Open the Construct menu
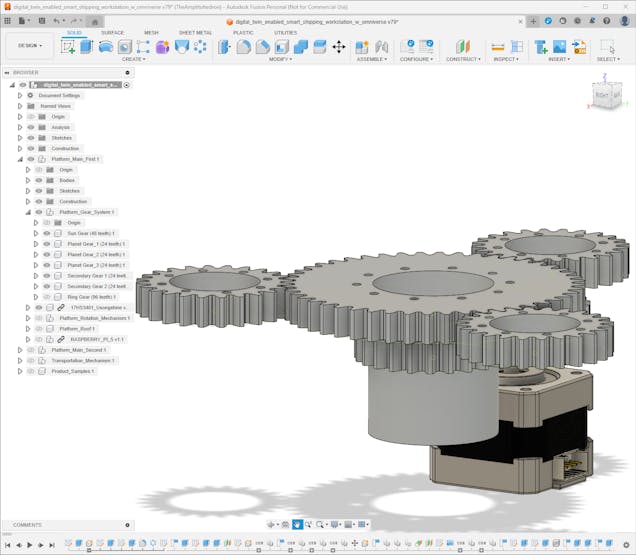This screenshot has height=555, width=636. [x=462, y=59]
